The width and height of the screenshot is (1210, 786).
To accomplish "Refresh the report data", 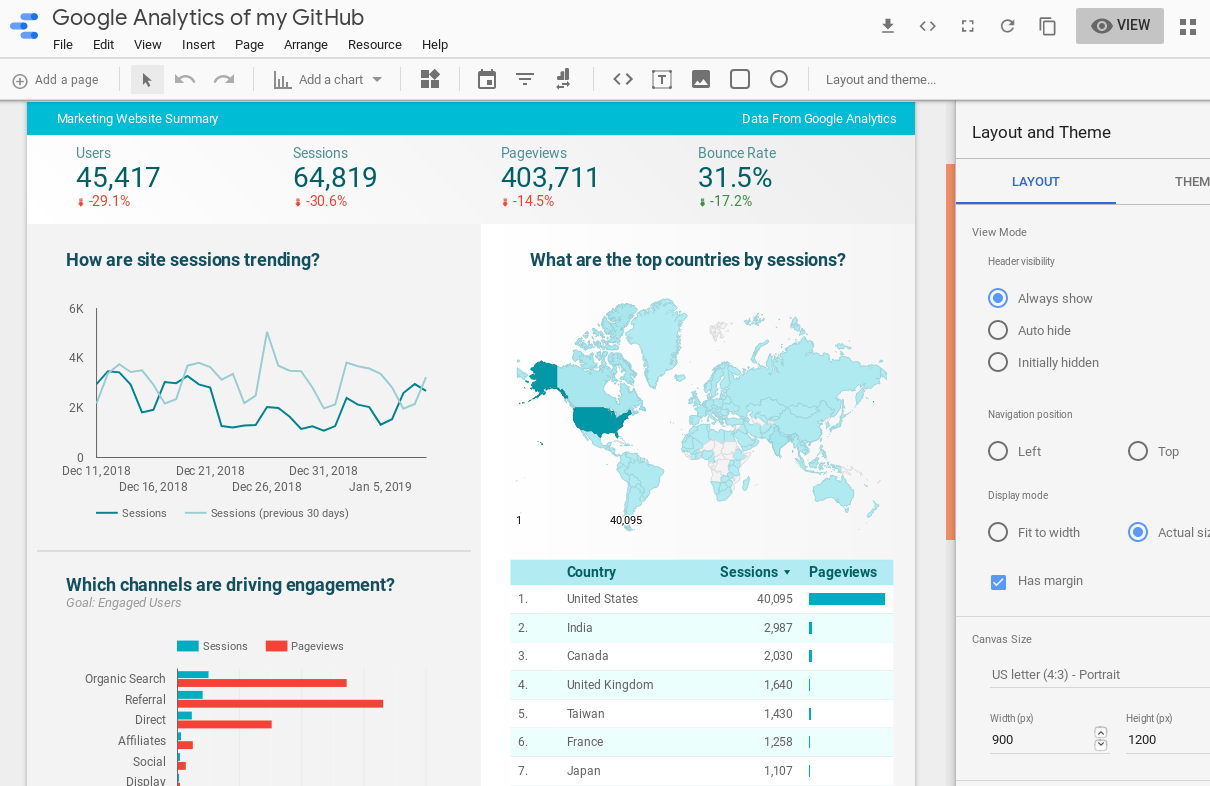I will [x=1007, y=27].
